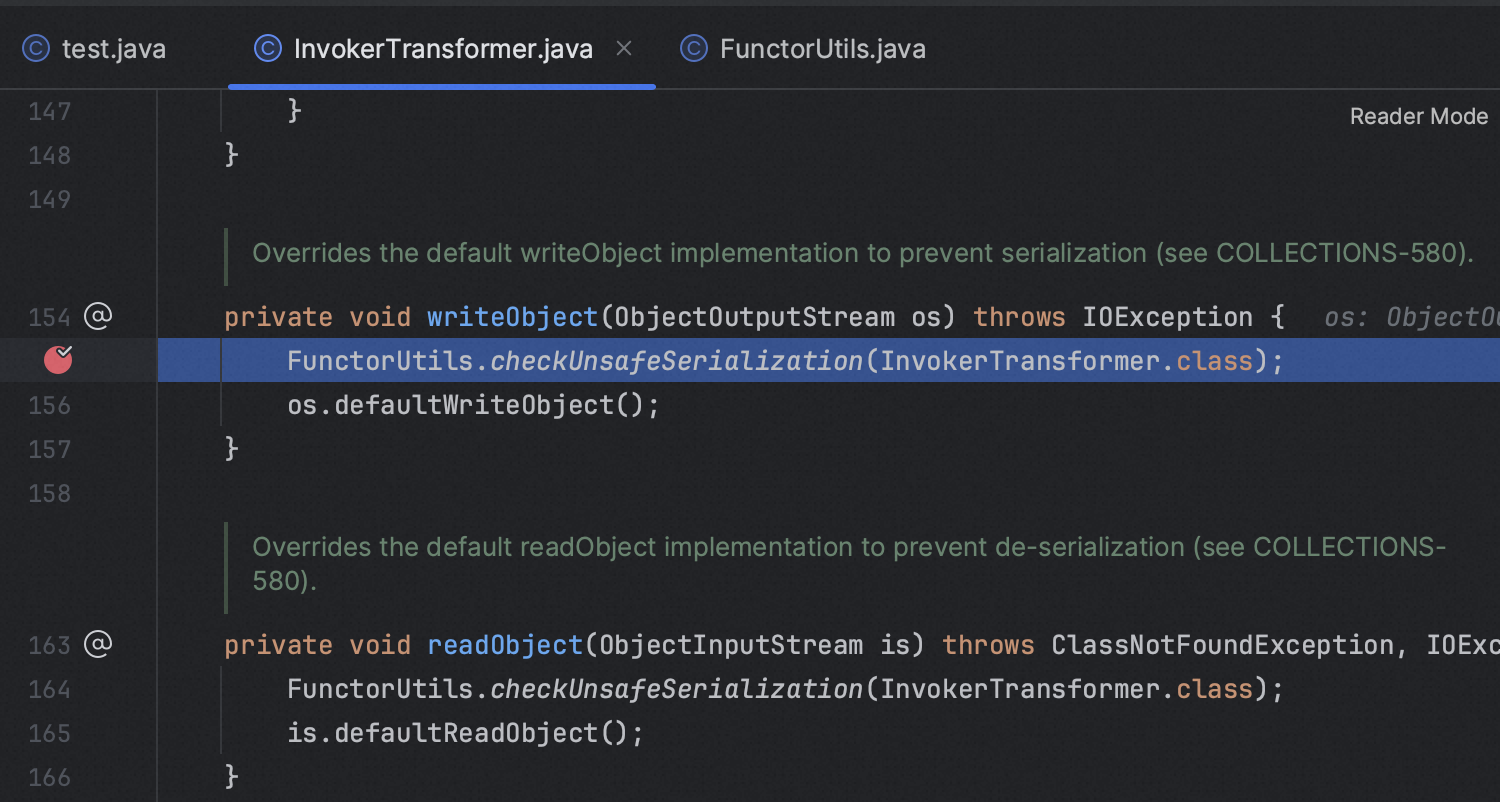Toggle Reader Mode
The image size is (1500, 802).
pyautogui.click(x=1418, y=117)
